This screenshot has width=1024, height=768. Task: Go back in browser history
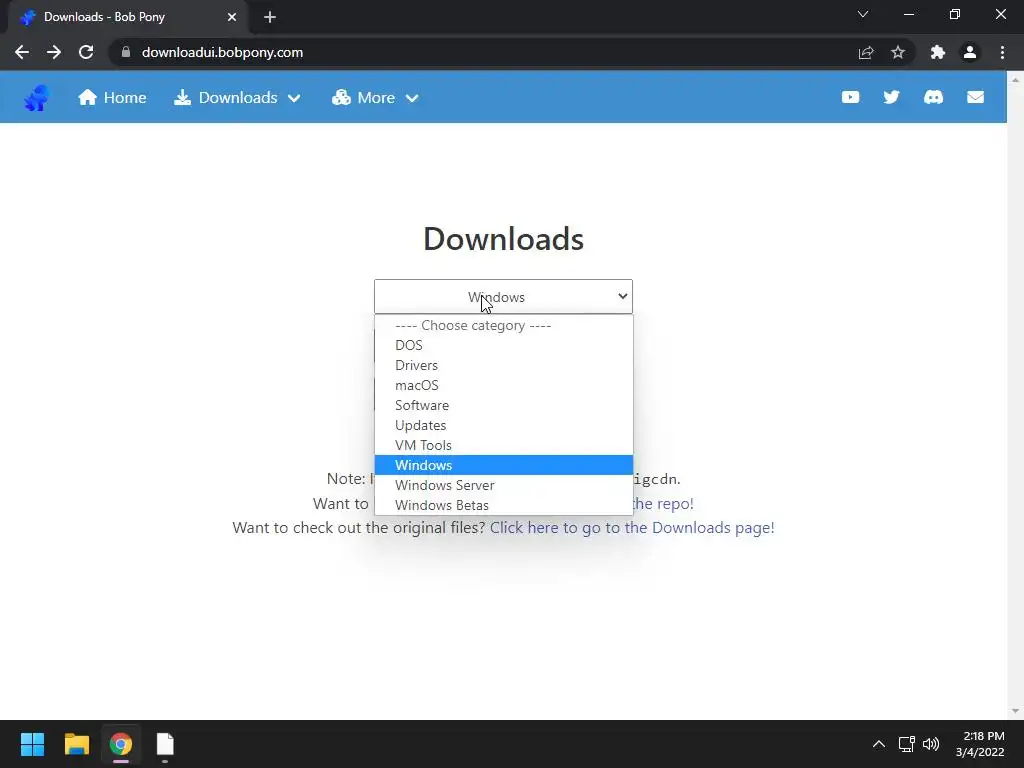22,52
